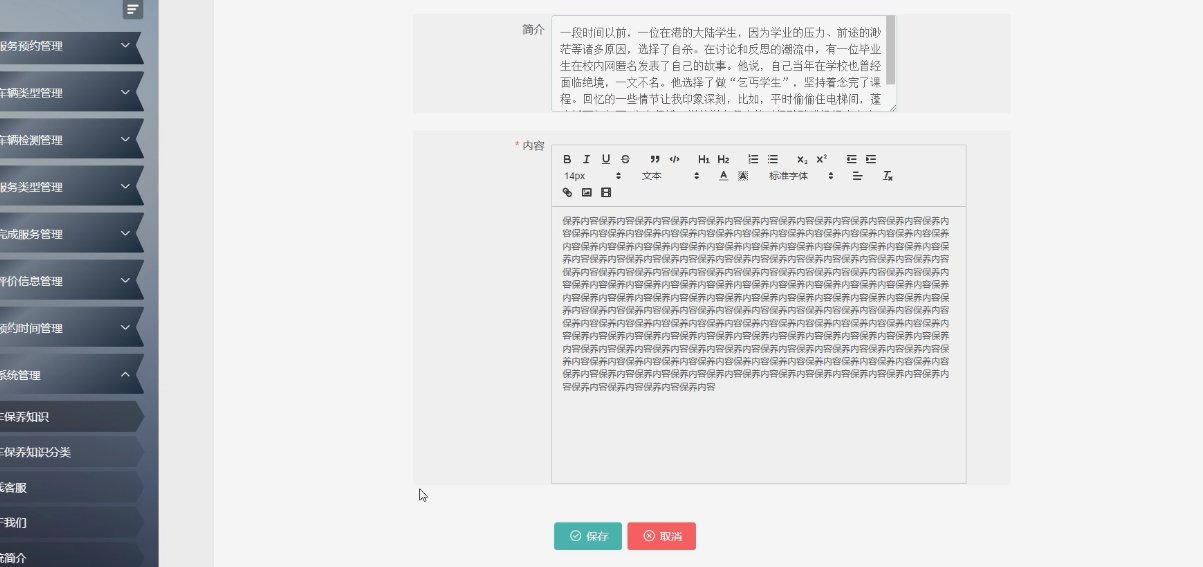
Task: Open the 保养知识分类 submenu item
Action: pyautogui.click(x=70, y=452)
